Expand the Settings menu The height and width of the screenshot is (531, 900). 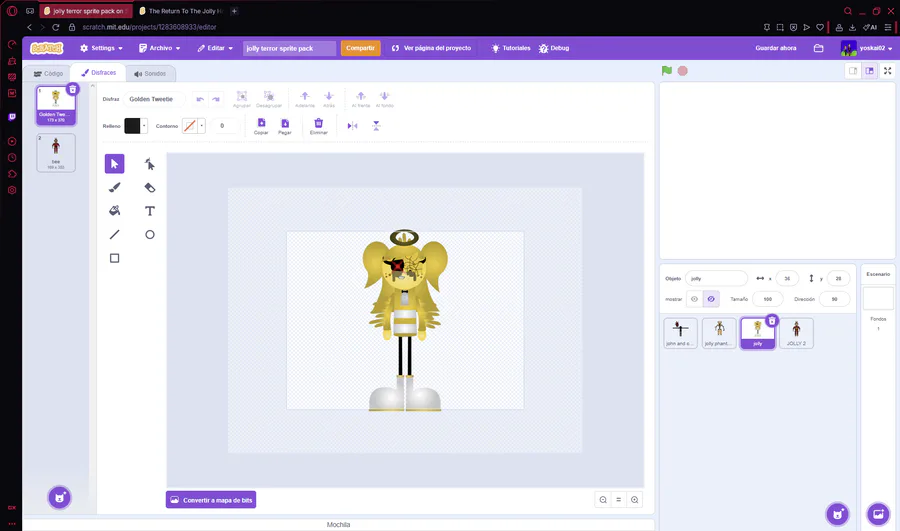[102, 48]
